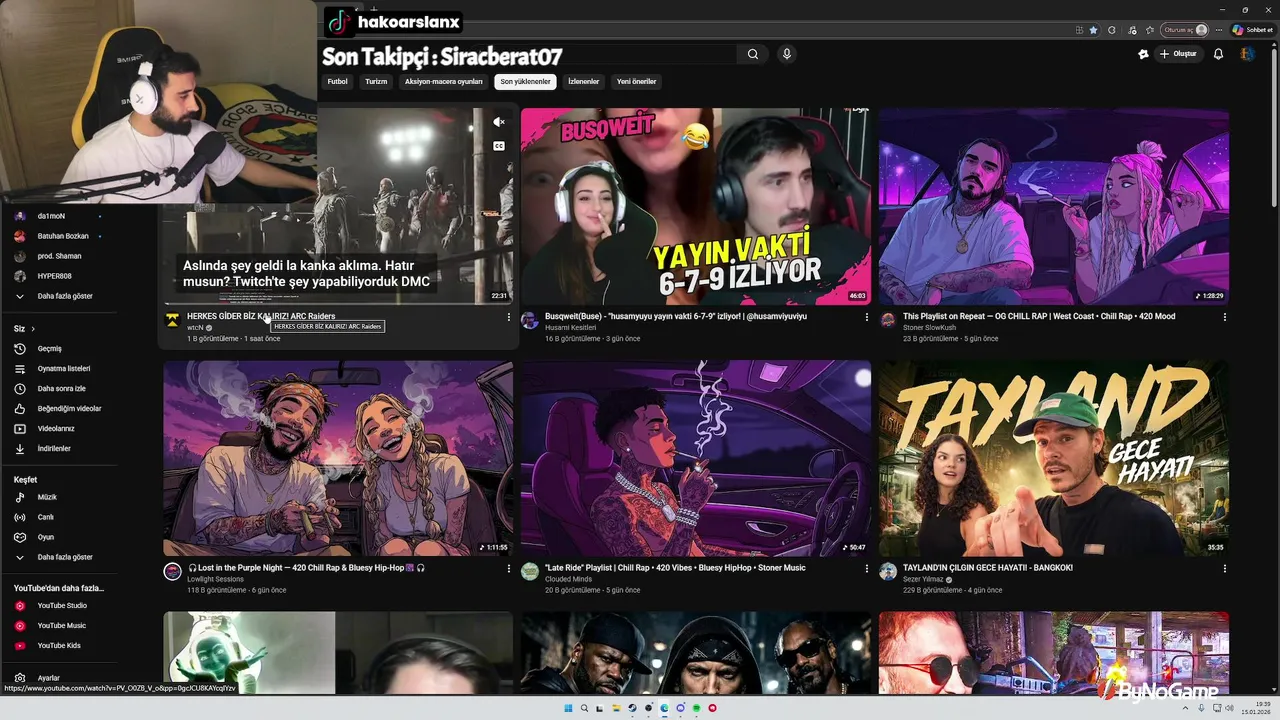This screenshot has width=1280, height=720.
Task: Select the İzlenenler filter chip
Action: click(583, 82)
